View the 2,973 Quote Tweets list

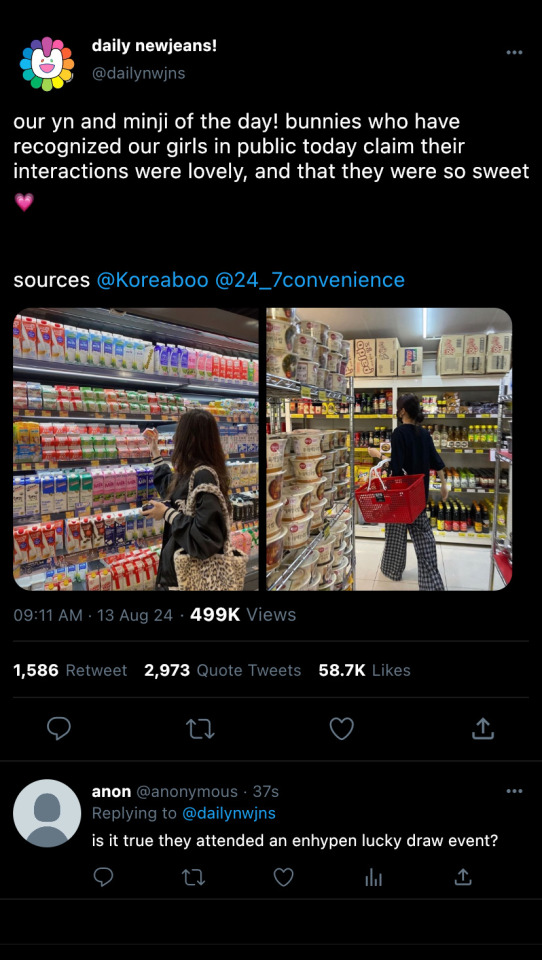223,670
